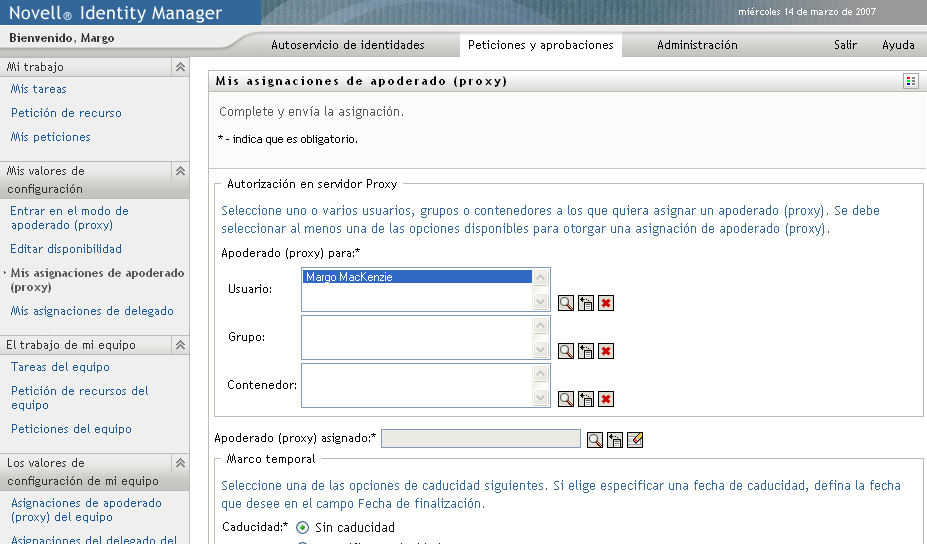This screenshot has width=927, height=544.
Task: Open the portlet options icon in title bar
Action: pos(911,81)
